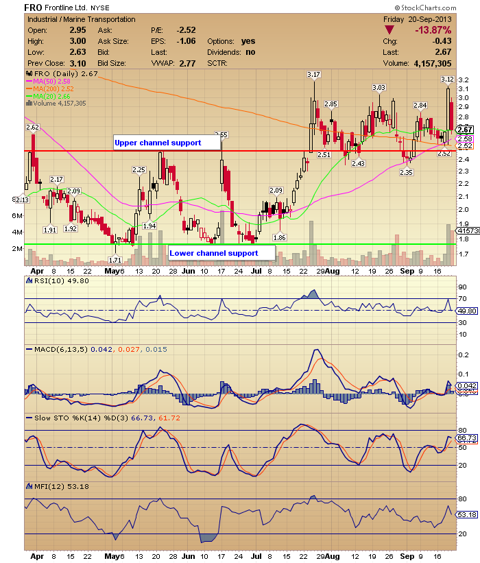
Task: Click the Upper channel support annotation
Action: 167,143
